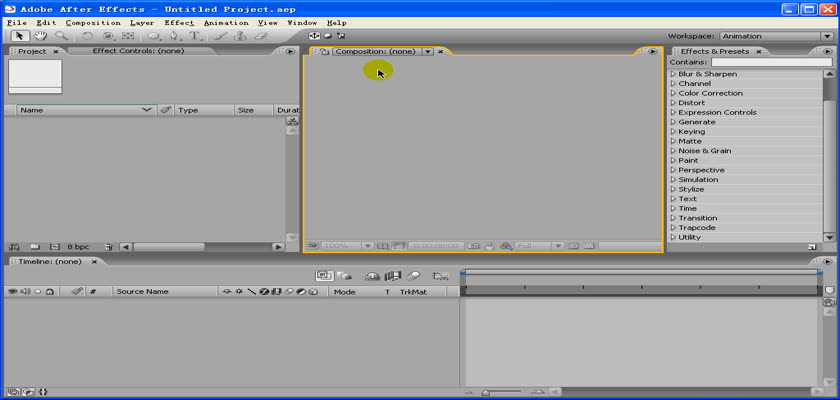
Task: Select the Pan Behind tool
Action: [128, 36]
